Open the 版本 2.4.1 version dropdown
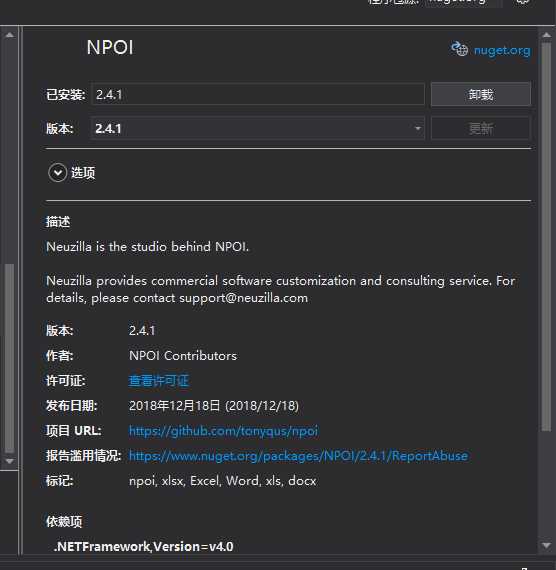The image size is (556, 570). (x=257, y=128)
